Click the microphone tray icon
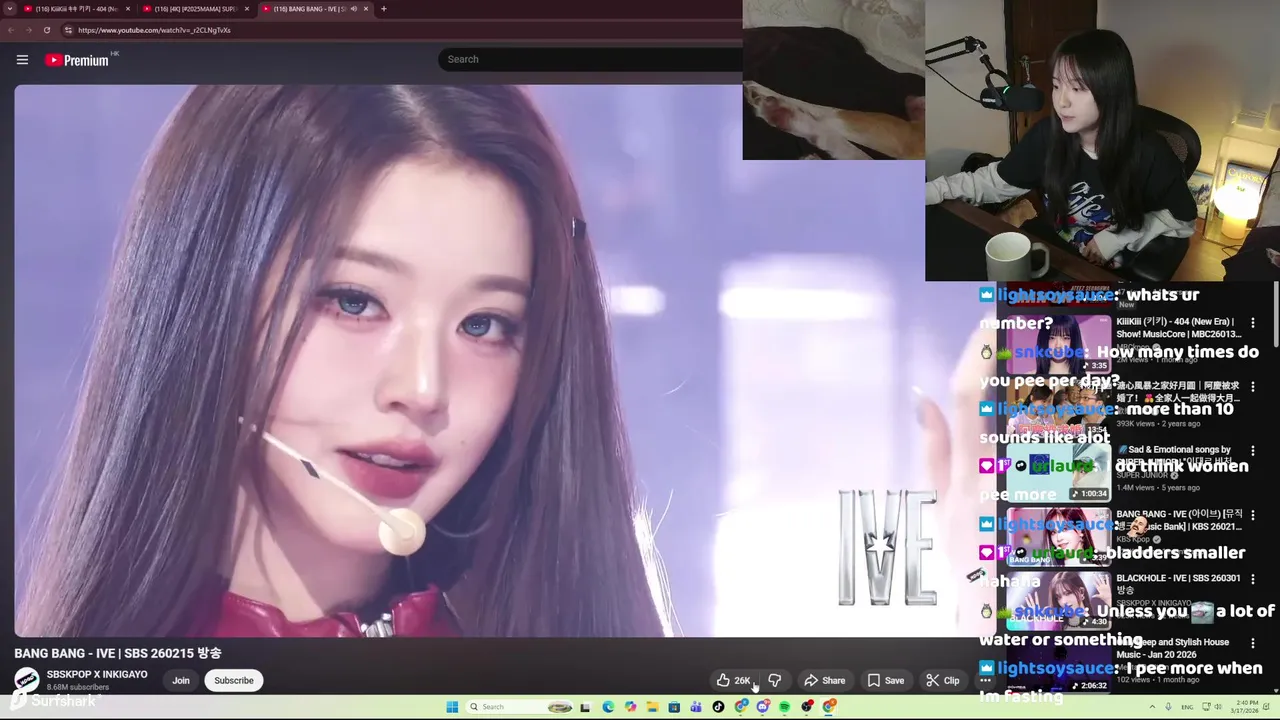Screen dimensions: 1280x720 click(x=1168, y=707)
